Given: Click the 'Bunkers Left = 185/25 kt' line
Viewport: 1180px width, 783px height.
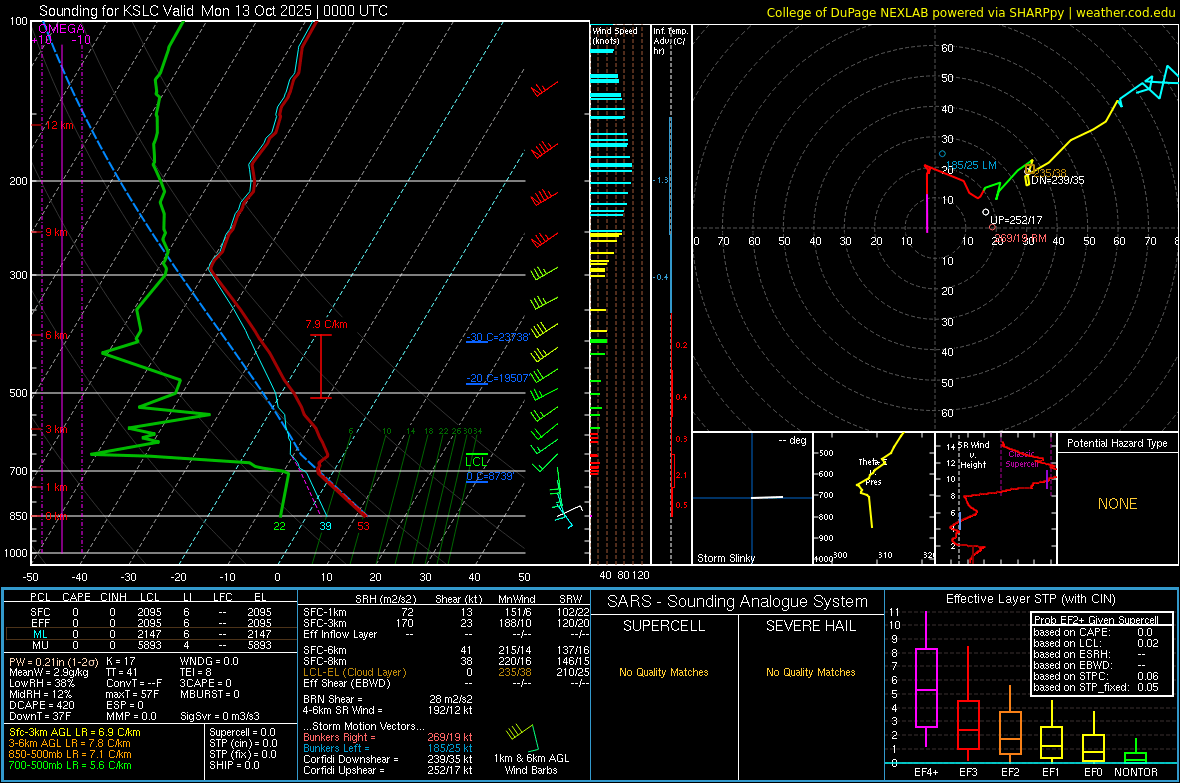Looking at the screenshot, I should pyautogui.click(x=388, y=748).
